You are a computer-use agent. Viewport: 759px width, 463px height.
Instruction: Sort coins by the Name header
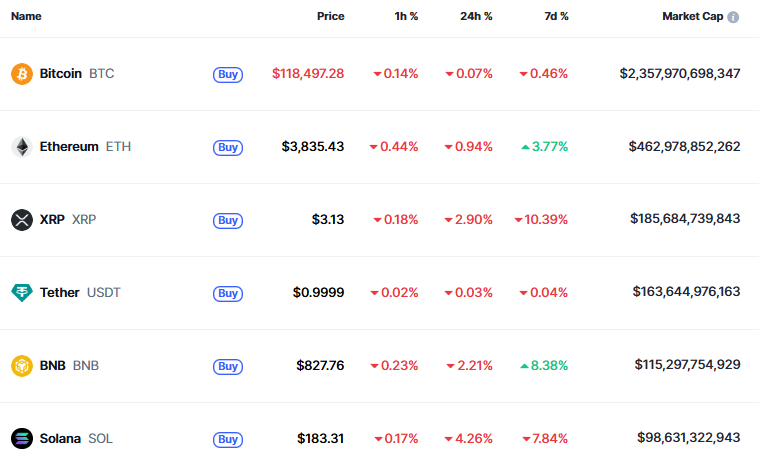point(26,16)
